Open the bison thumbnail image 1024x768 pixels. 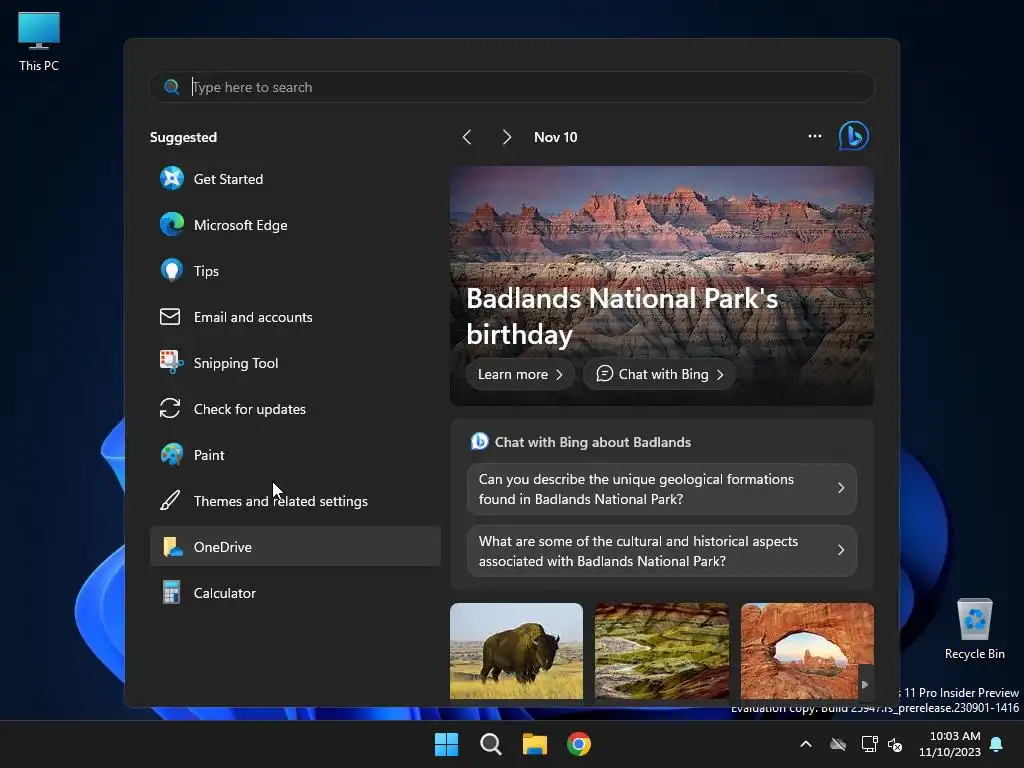[516, 650]
